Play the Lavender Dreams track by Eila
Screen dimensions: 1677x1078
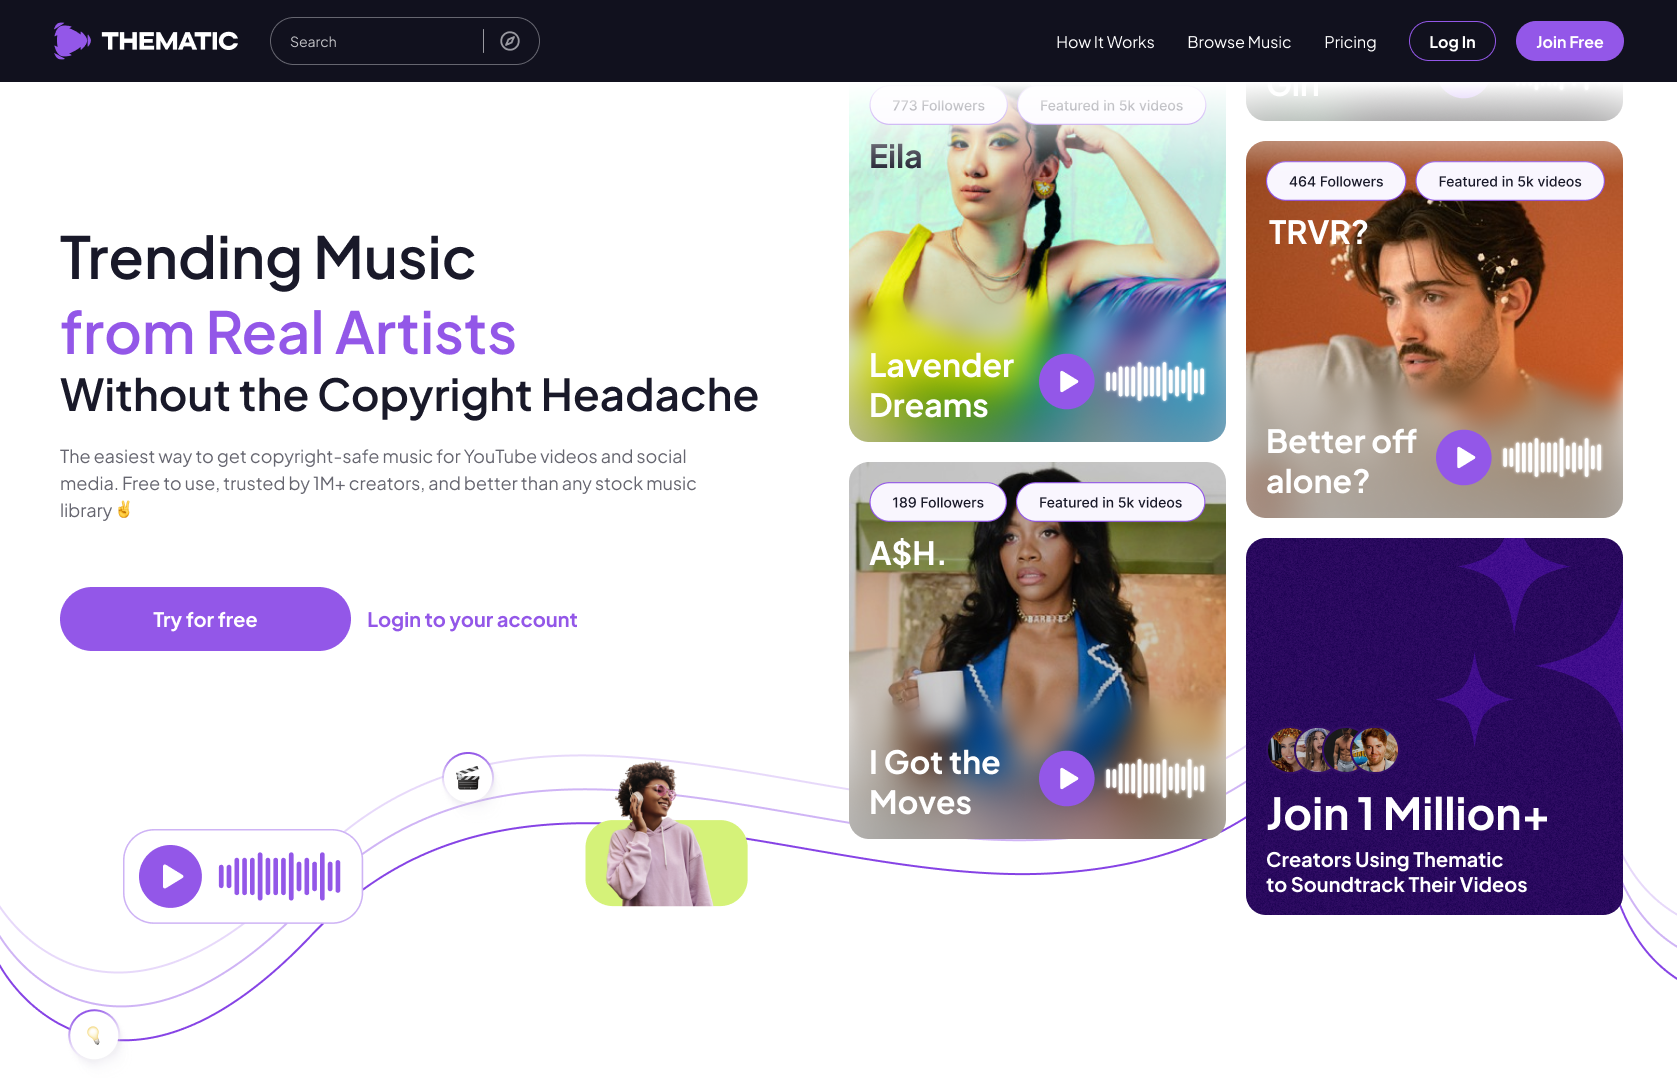click(x=1066, y=381)
